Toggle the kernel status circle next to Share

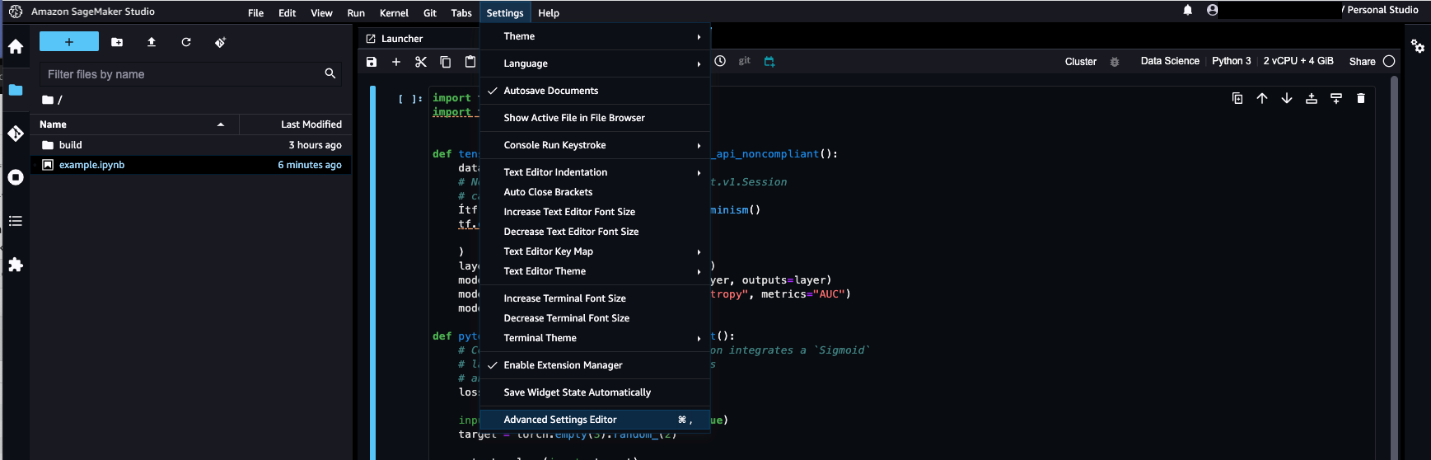(1389, 61)
